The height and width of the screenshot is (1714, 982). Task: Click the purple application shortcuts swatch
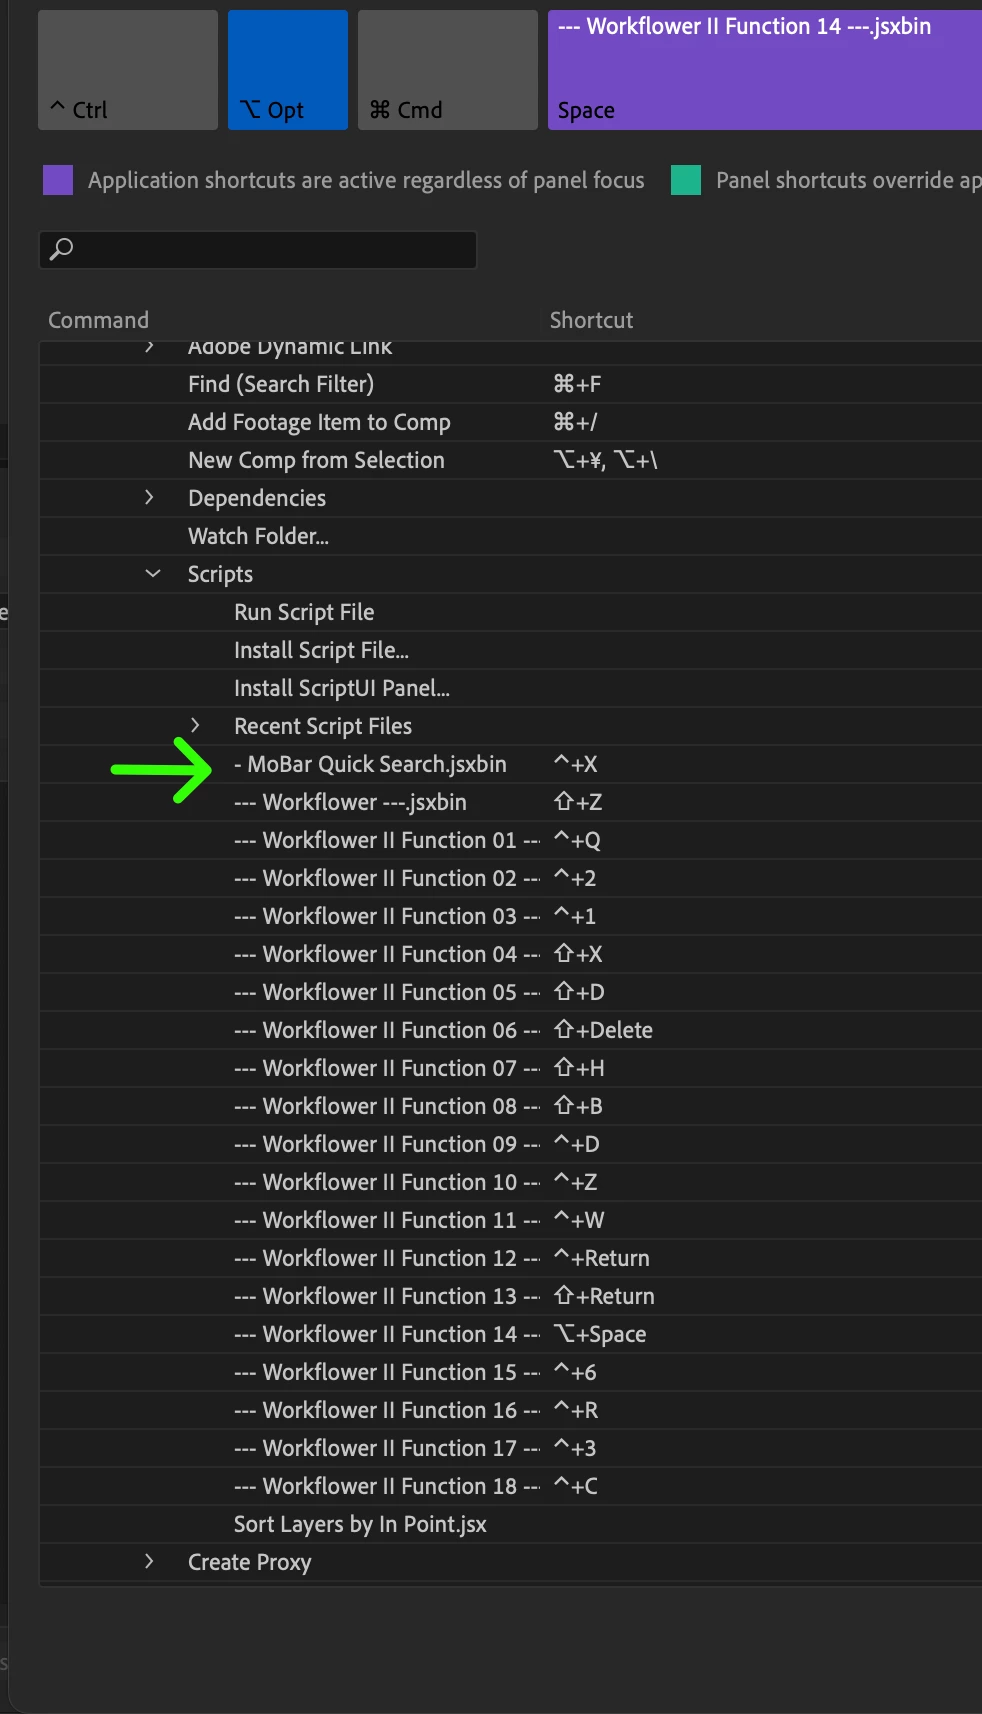[x=58, y=180]
